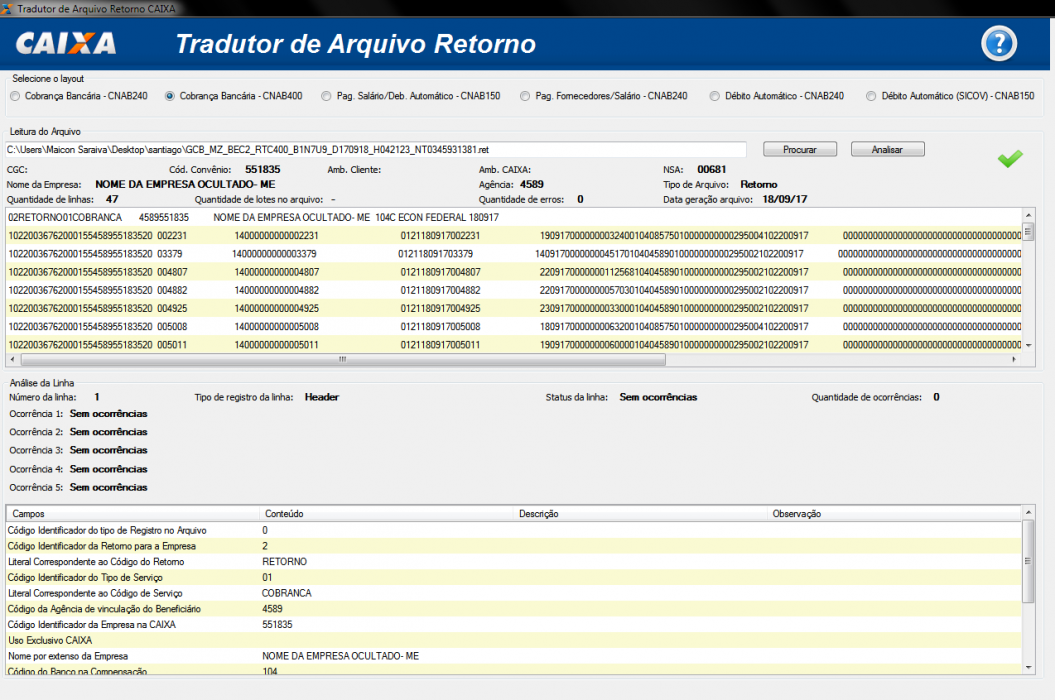Image resolution: width=1055 pixels, height=700 pixels.
Task: Select file line containing 004807
Action: pos(514,272)
